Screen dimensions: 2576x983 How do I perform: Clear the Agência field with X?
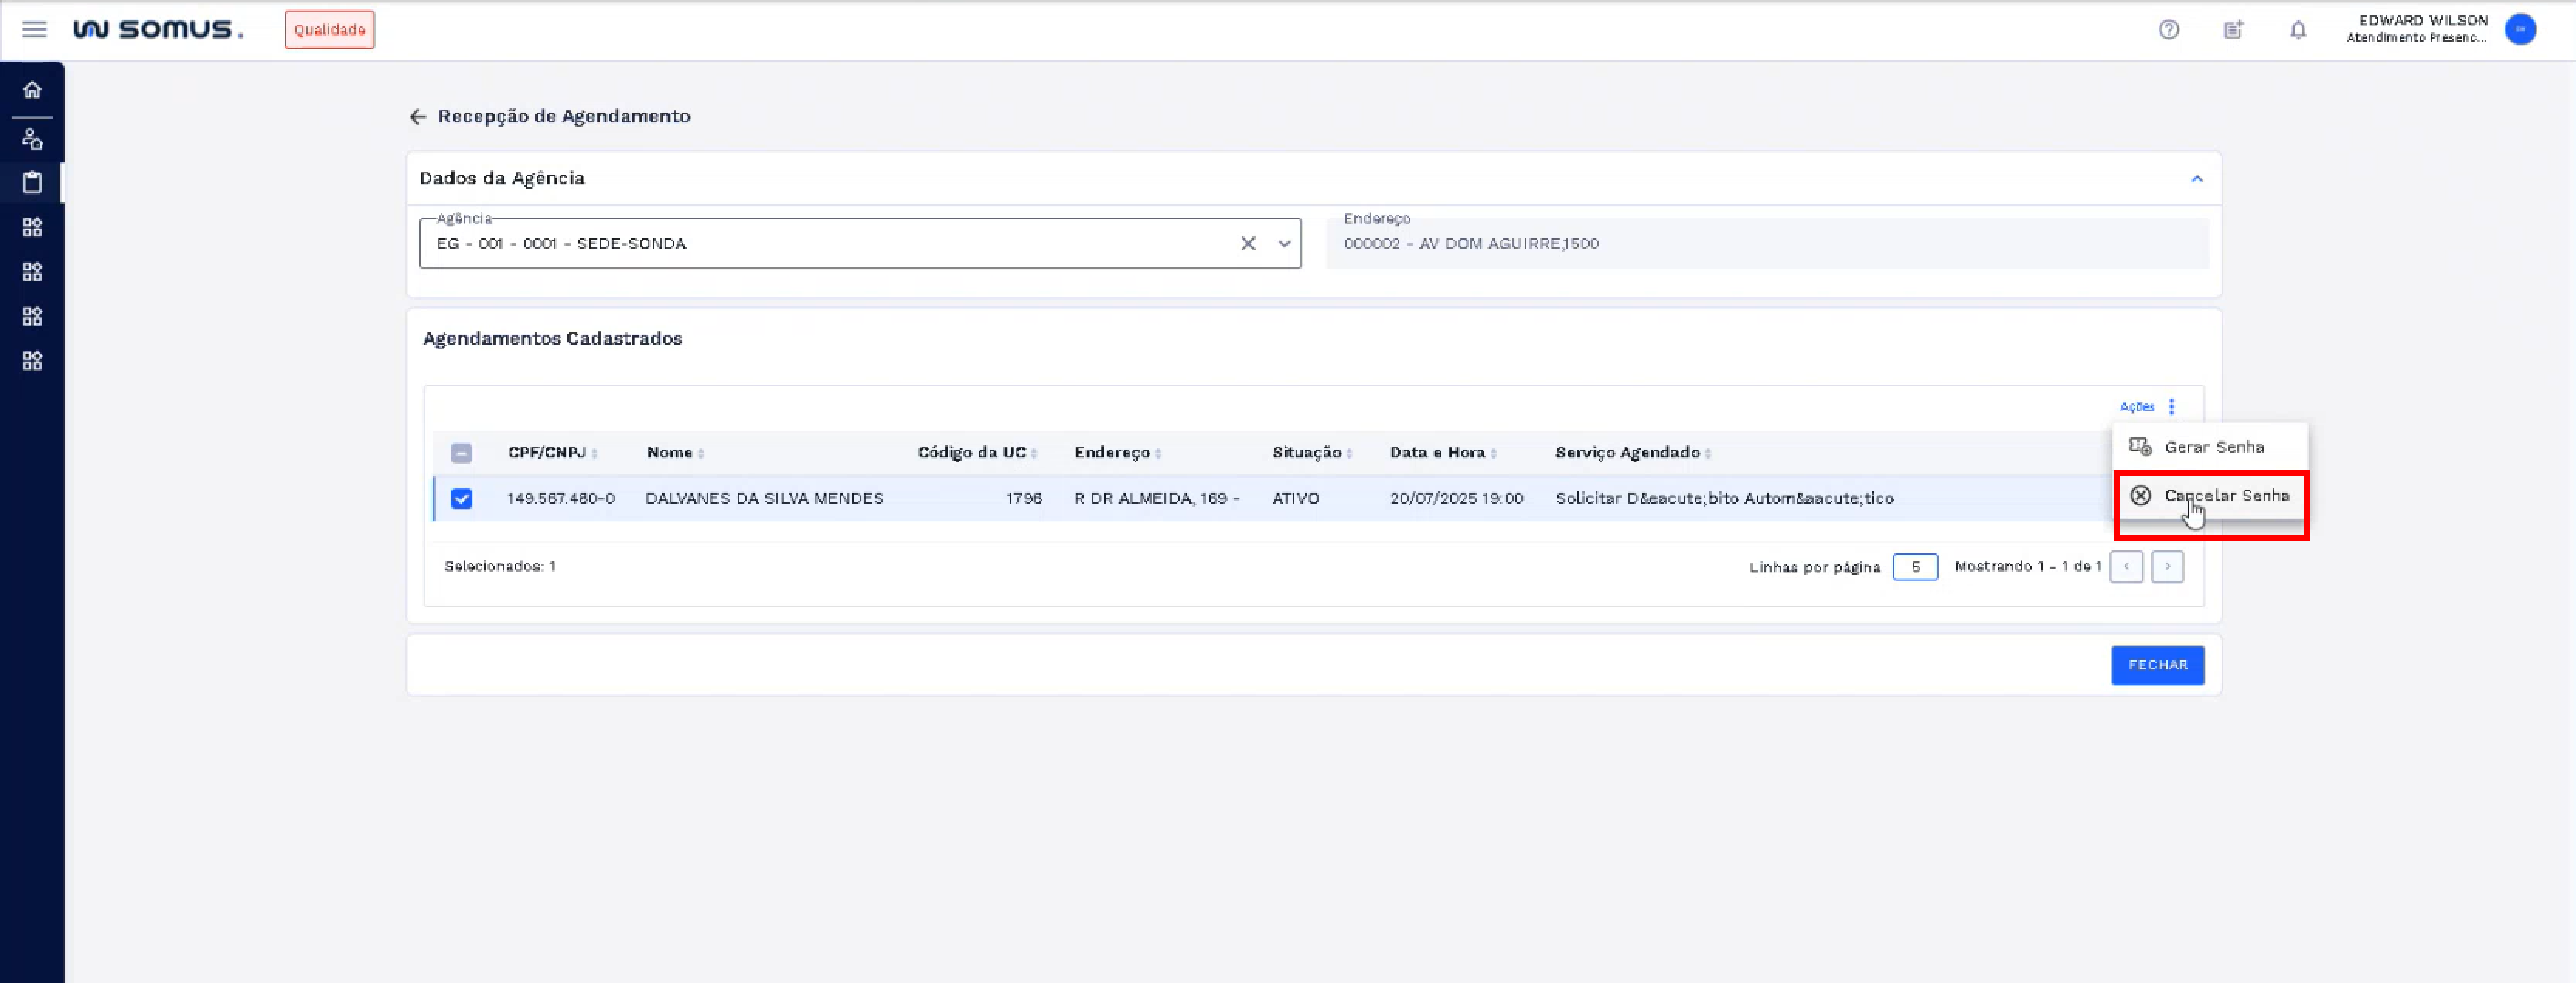[1247, 244]
